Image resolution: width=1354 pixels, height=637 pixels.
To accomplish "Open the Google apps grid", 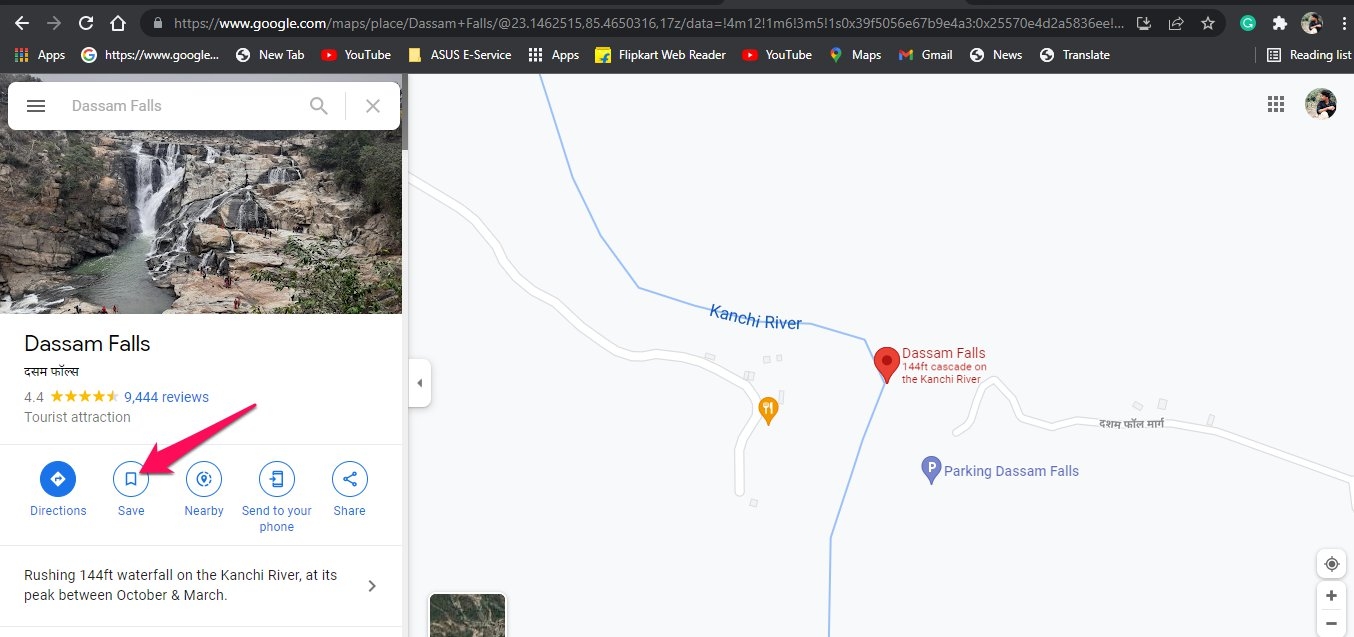I will click(1275, 104).
